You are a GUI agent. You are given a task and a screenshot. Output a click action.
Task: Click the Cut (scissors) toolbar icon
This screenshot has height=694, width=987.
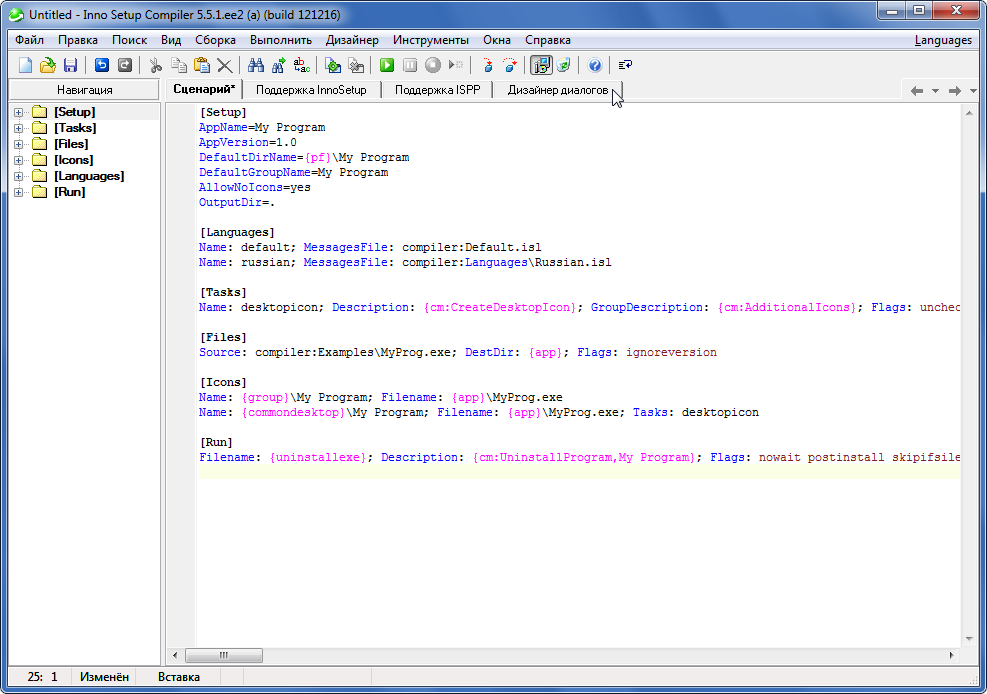pyautogui.click(x=155, y=65)
